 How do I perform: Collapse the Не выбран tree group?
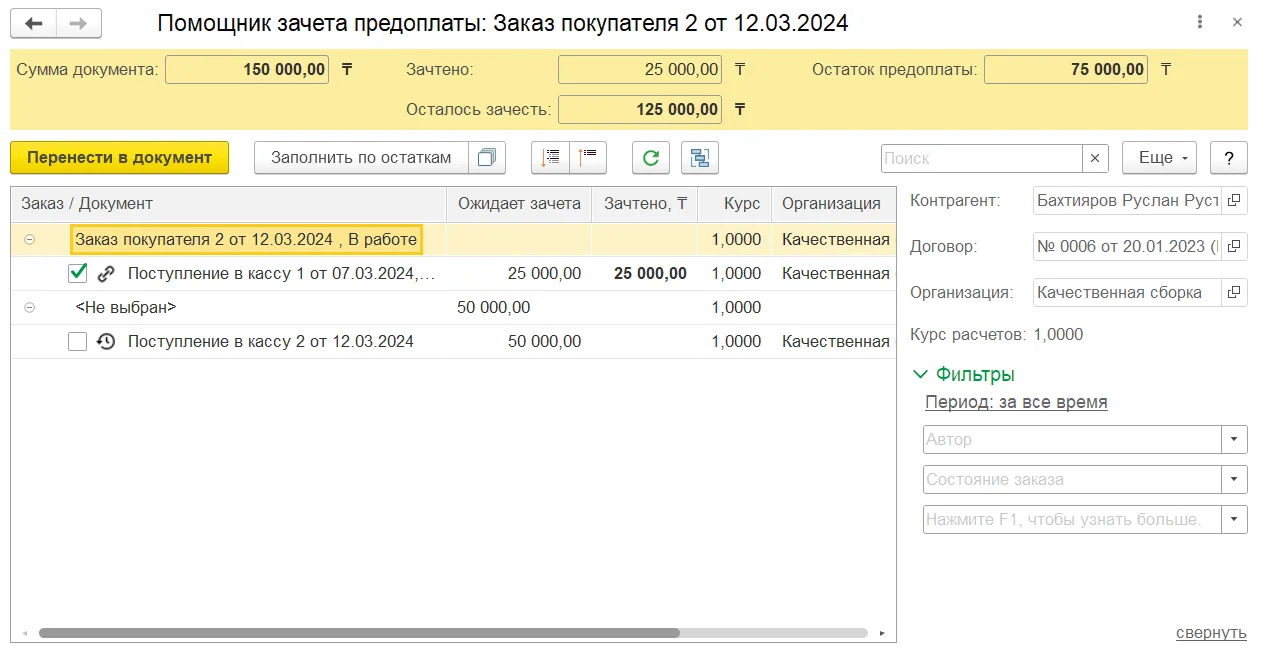[29, 308]
